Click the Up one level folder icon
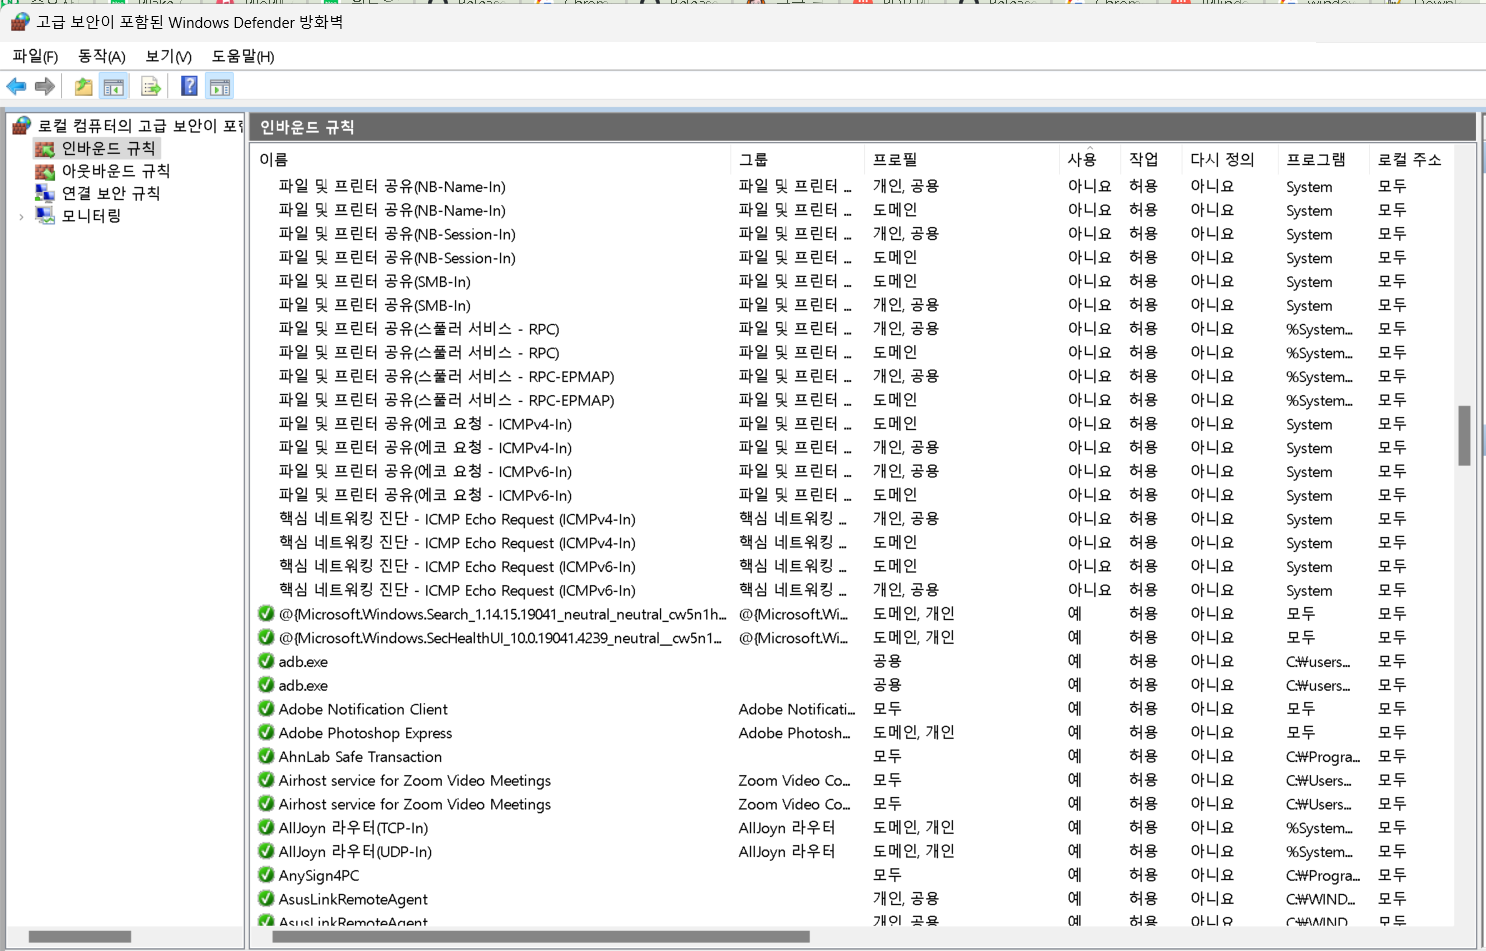 click(84, 87)
